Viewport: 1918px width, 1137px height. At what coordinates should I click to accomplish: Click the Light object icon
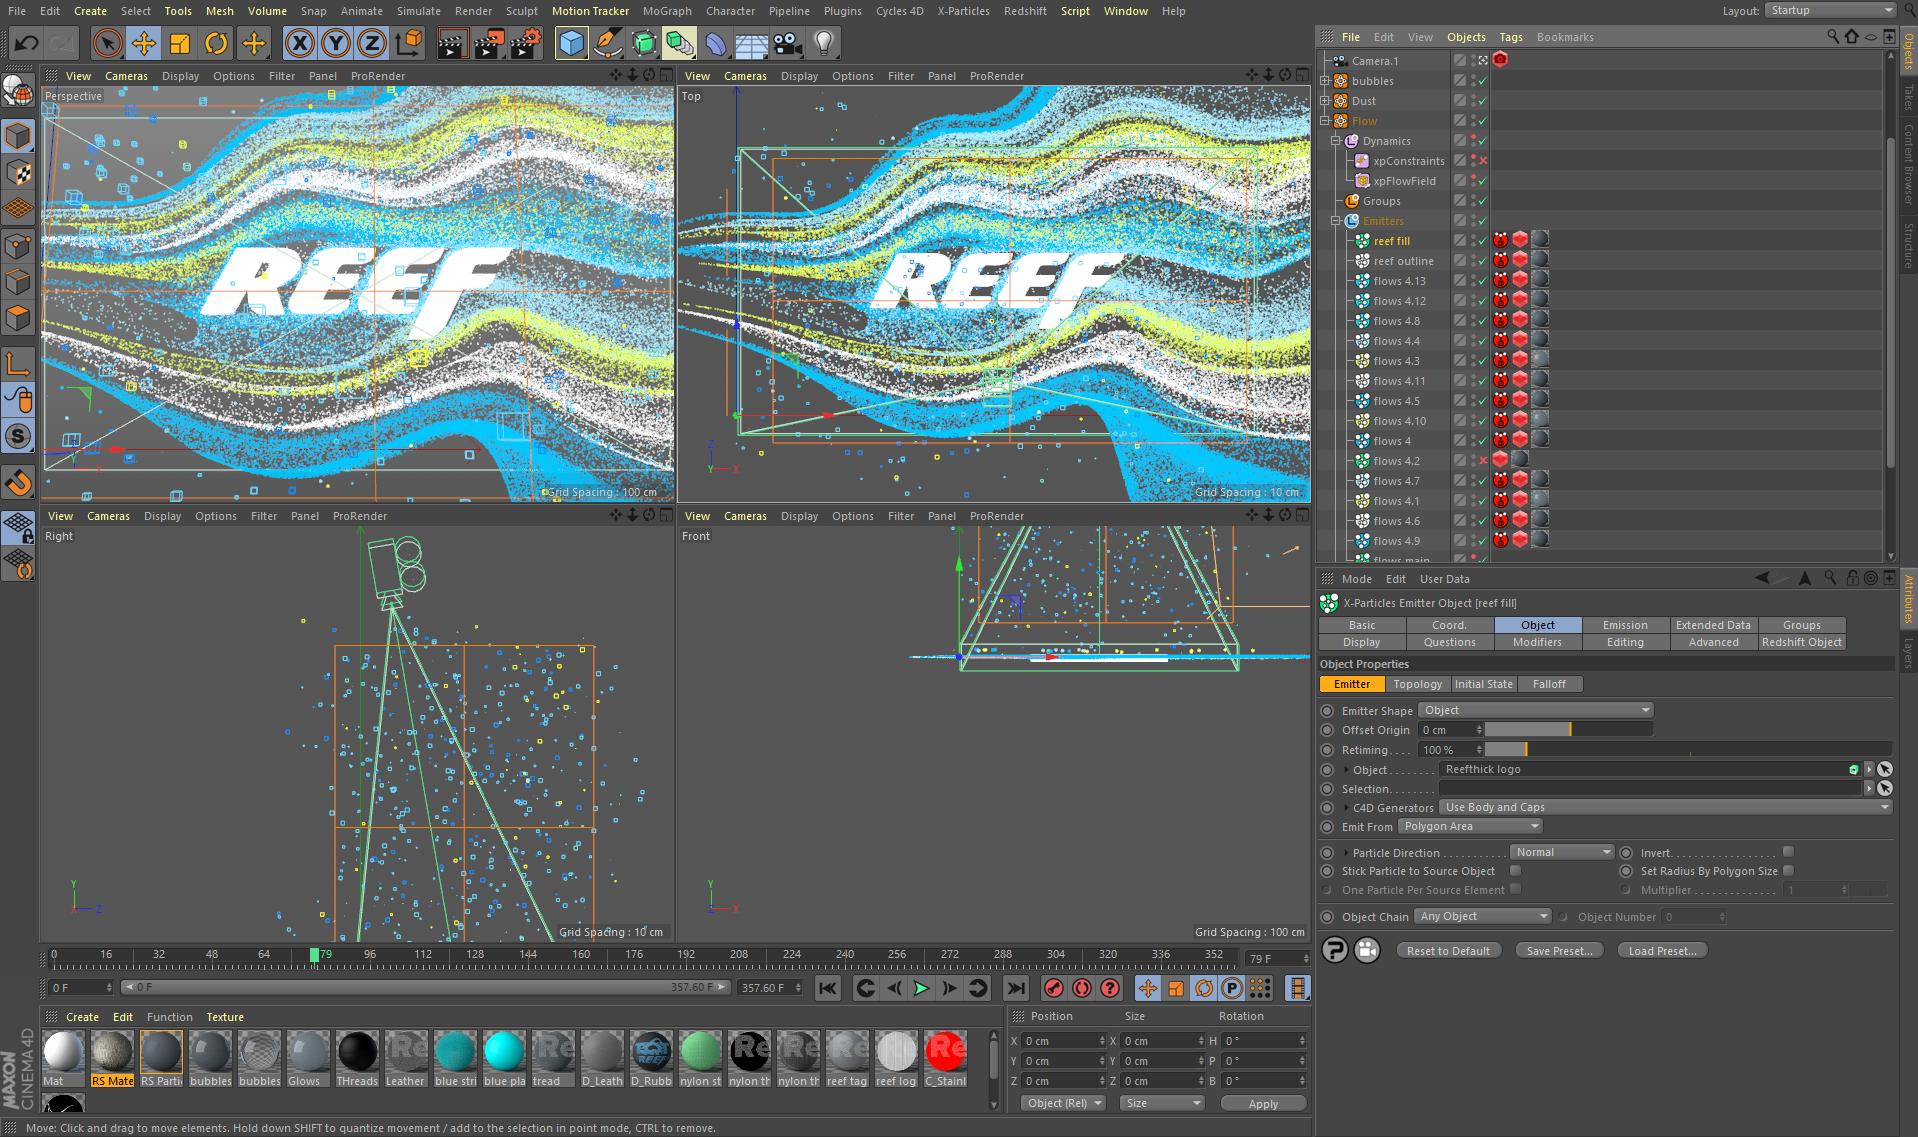(x=823, y=43)
